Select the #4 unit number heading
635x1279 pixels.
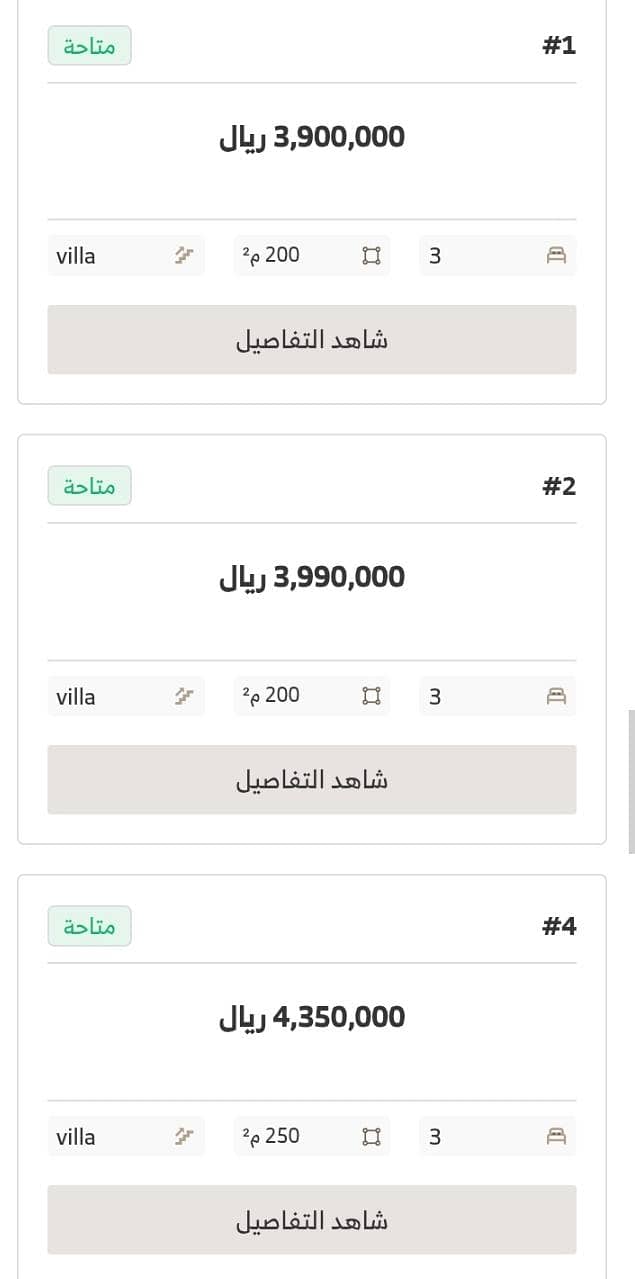(x=559, y=926)
